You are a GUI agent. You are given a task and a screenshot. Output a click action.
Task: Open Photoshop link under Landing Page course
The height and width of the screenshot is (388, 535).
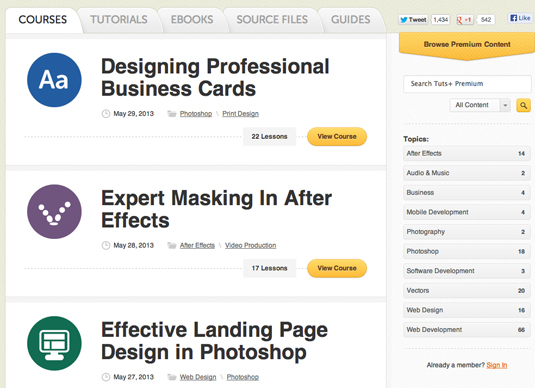pyautogui.click(x=243, y=377)
